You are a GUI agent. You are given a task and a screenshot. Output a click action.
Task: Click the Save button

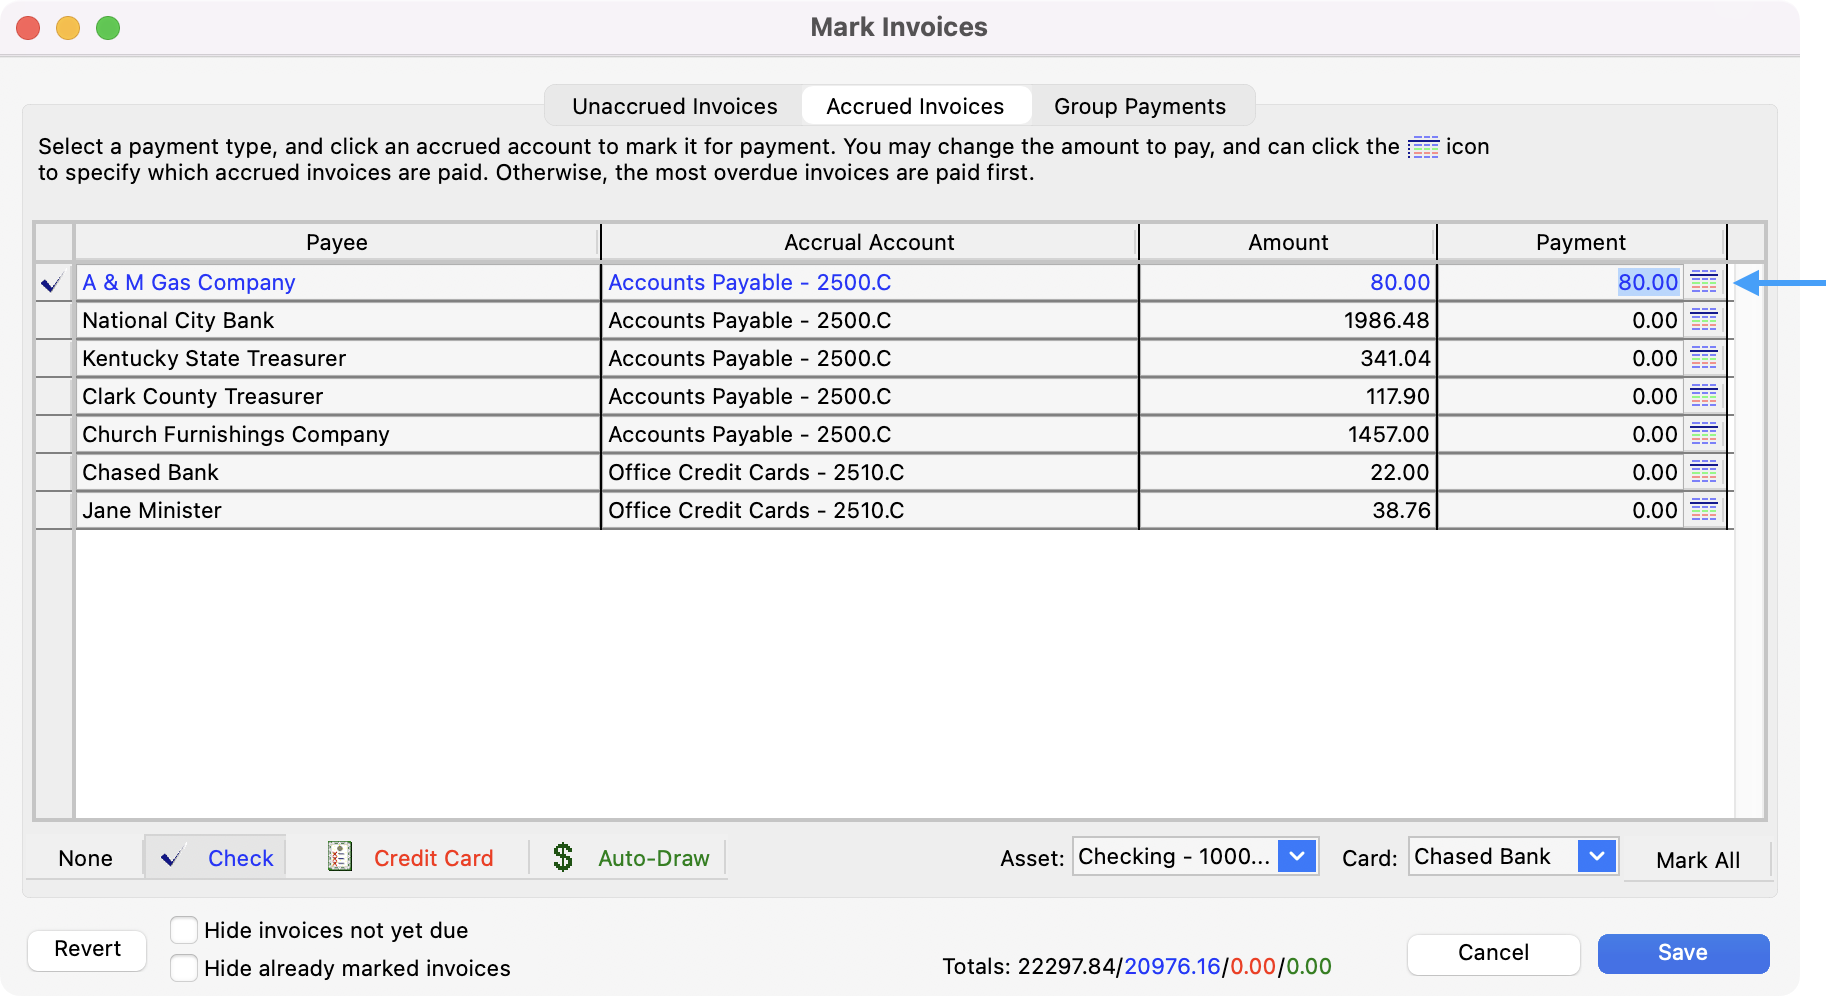click(1682, 953)
